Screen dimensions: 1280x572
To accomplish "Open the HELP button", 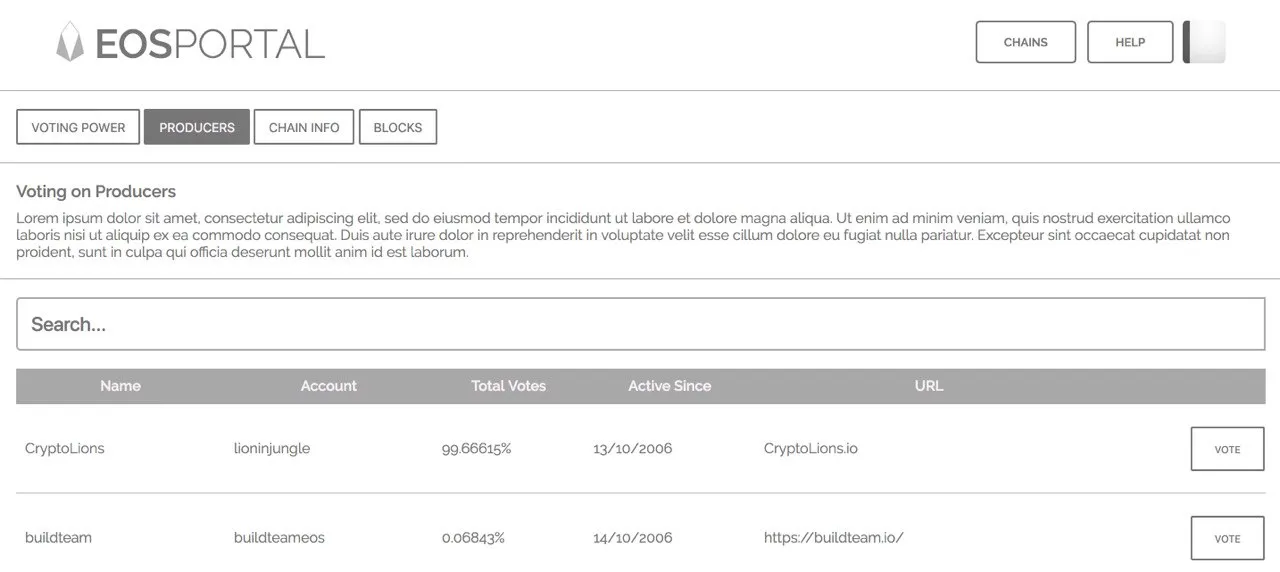I will tap(1130, 42).
